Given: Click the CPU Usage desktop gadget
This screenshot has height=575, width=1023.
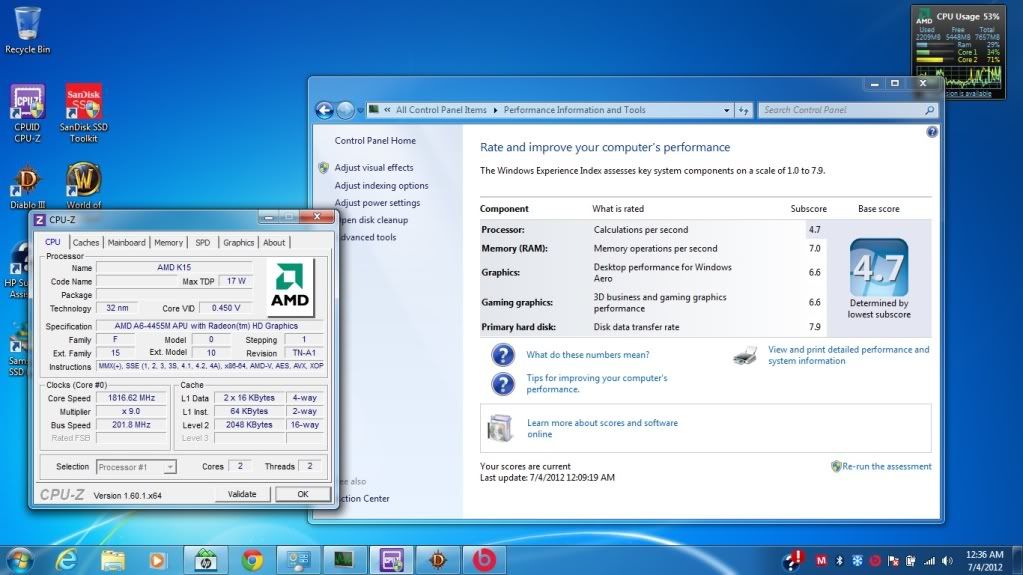Looking at the screenshot, I should click(958, 52).
